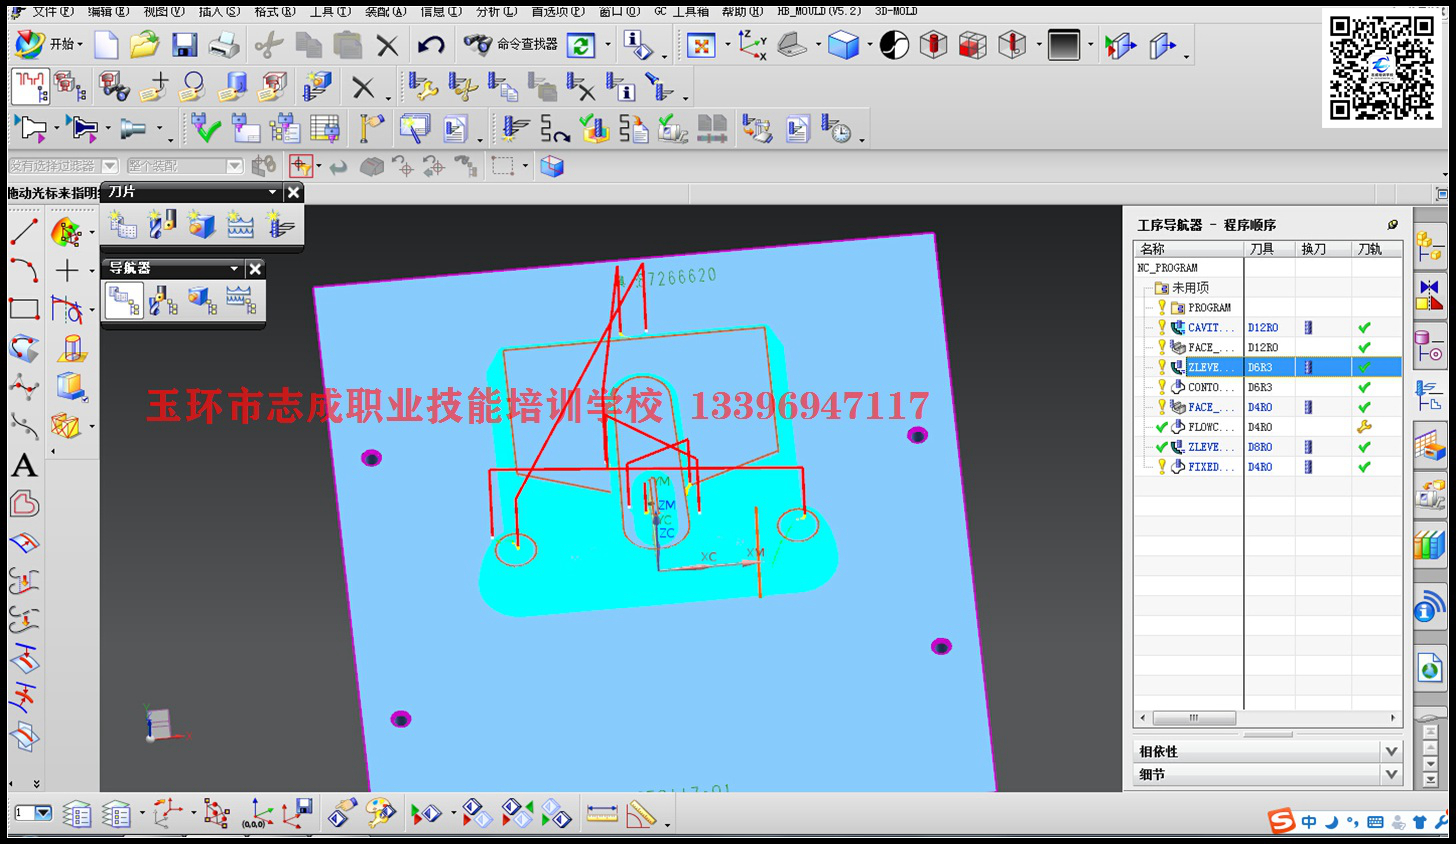Open the 编辑(E) menu
Viewport: 1456px width, 844px height.
pos(108,12)
